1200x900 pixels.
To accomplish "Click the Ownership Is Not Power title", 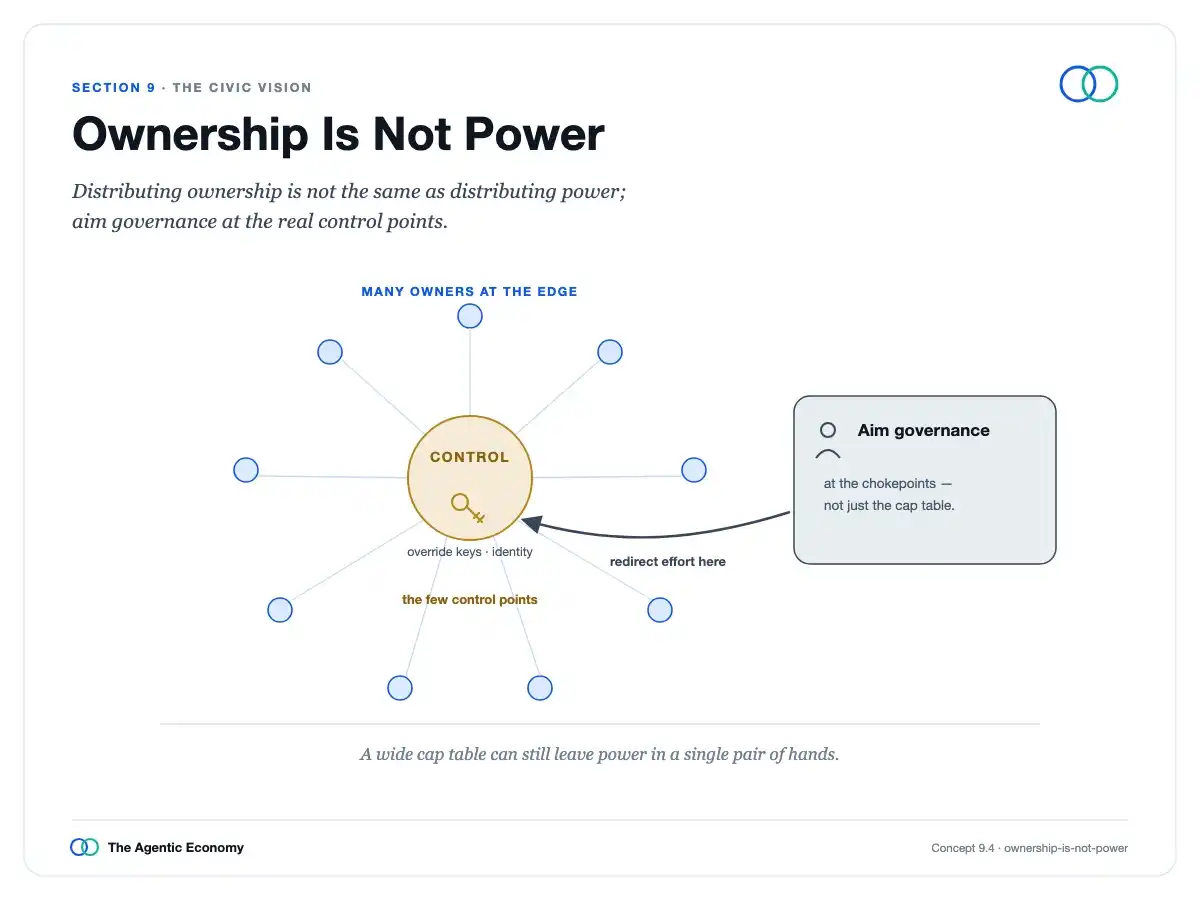I will point(338,135).
